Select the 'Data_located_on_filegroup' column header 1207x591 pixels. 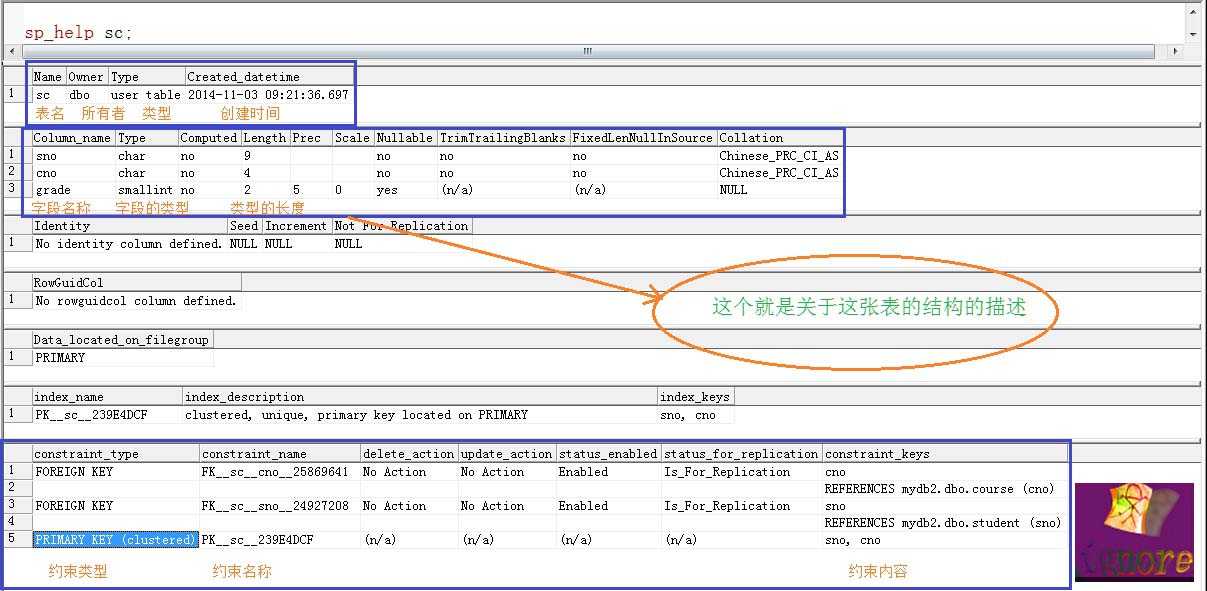pos(122,340)
